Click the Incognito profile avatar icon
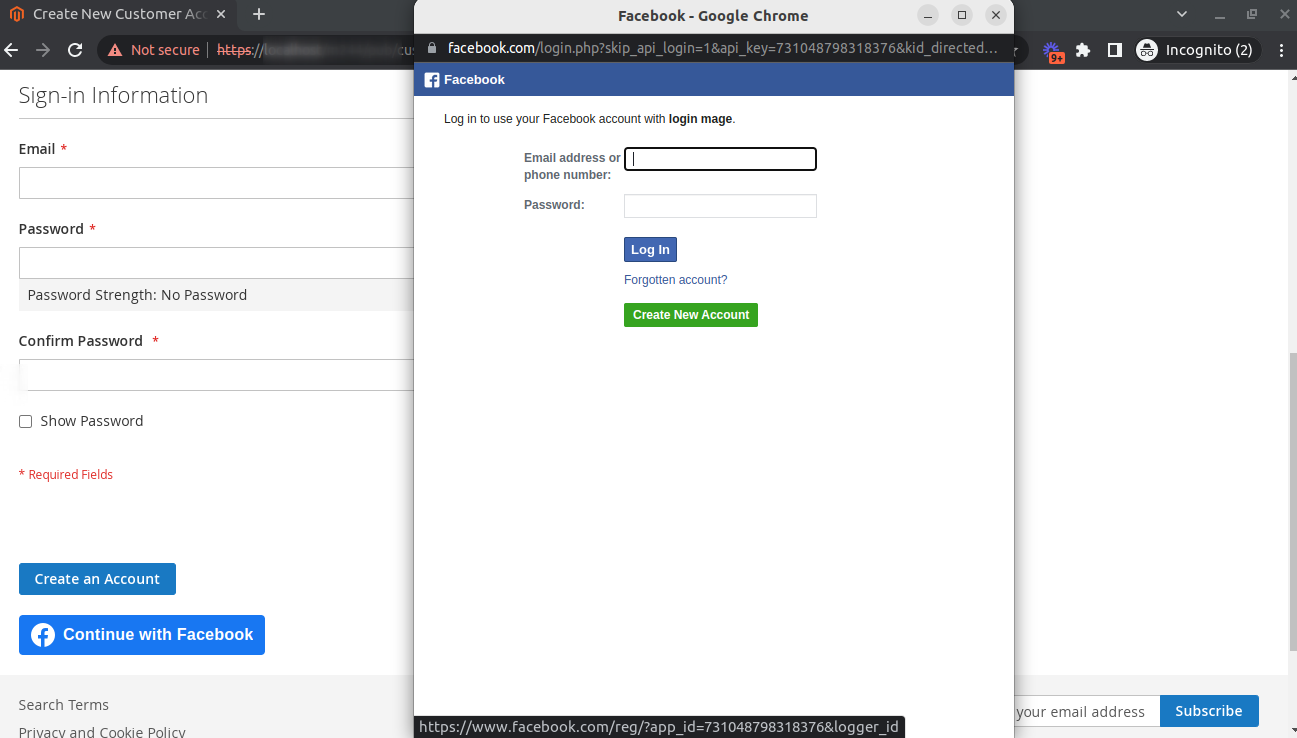Viewport: 1297px width, 738px height. tap(1146, 49)
